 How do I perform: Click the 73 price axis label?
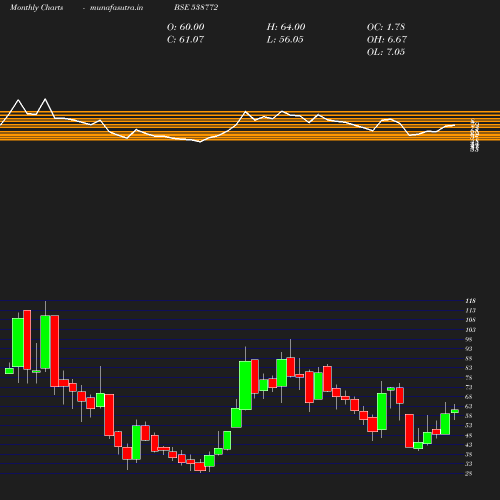[x=469, y=387]
